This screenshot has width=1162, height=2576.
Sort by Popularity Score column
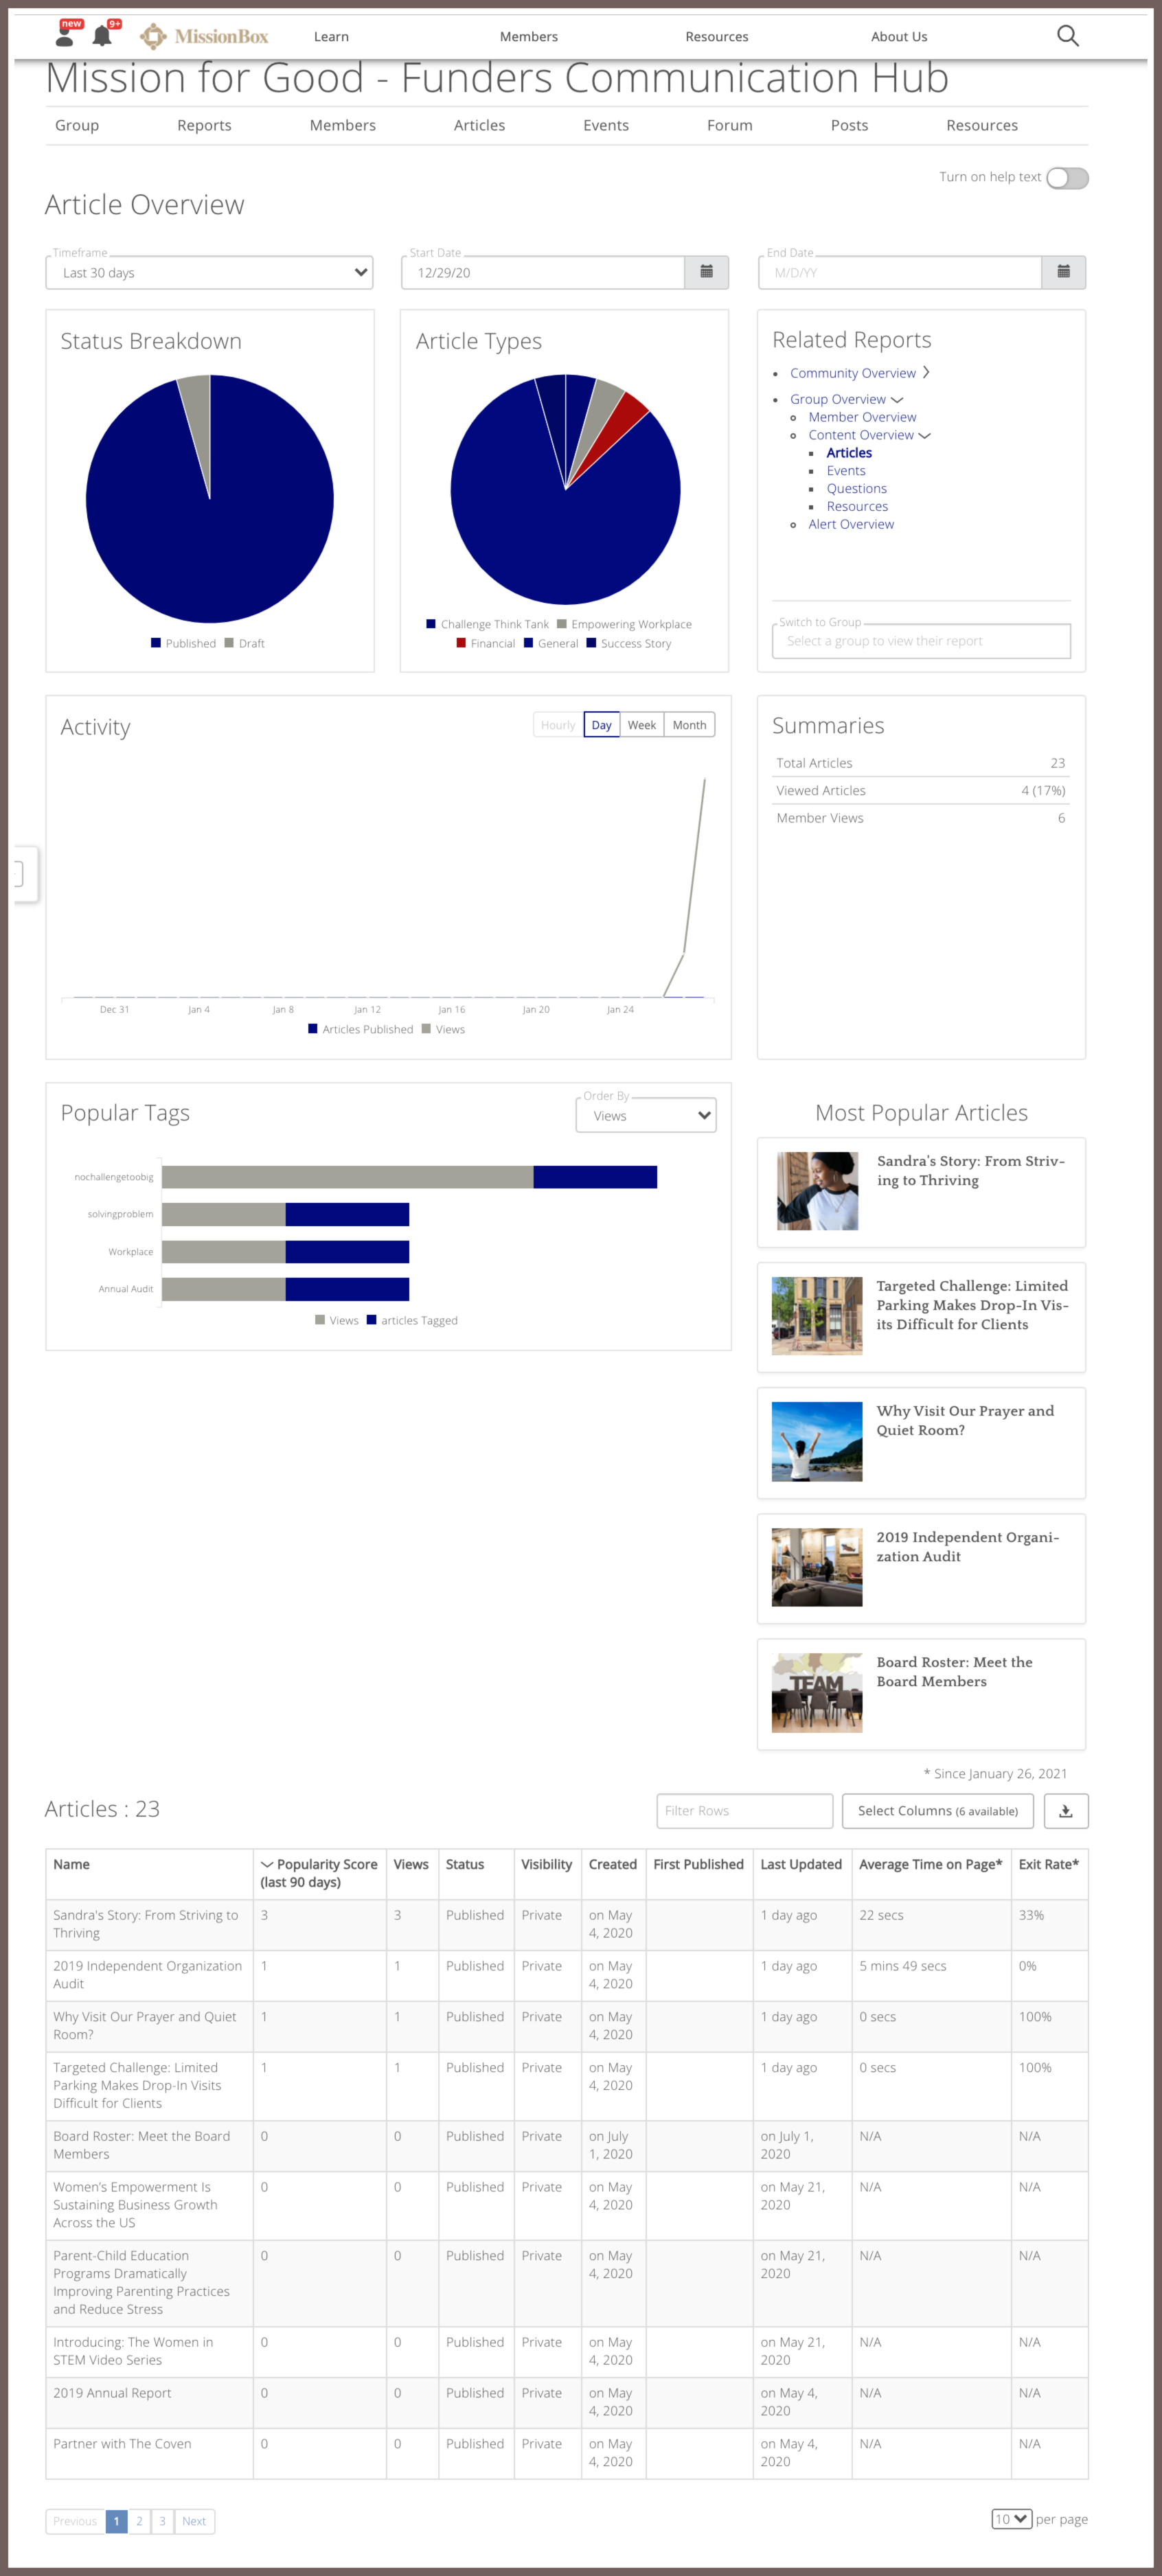pos(320,1873)
